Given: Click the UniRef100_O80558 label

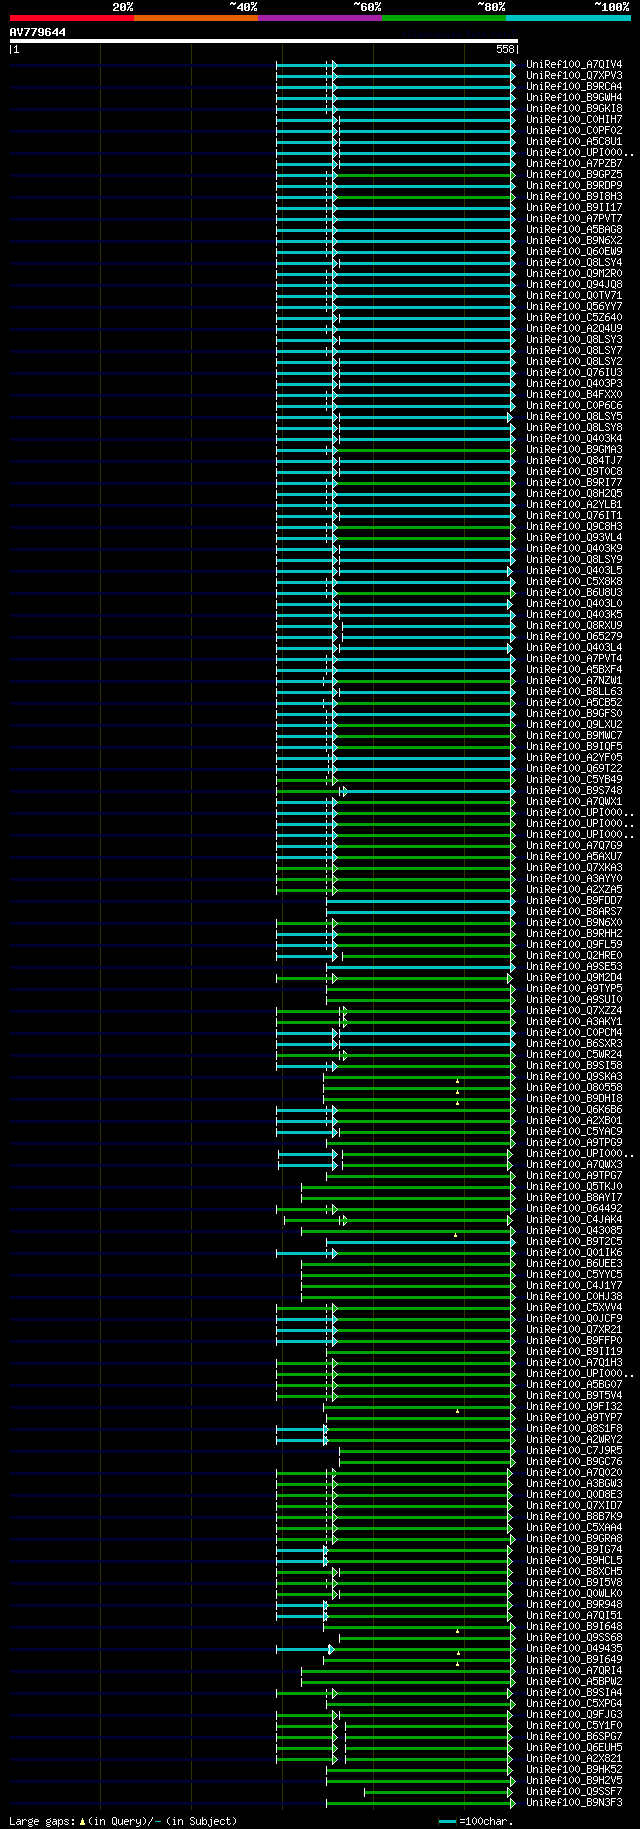Looking at the screenshot, I should 574,1087.
